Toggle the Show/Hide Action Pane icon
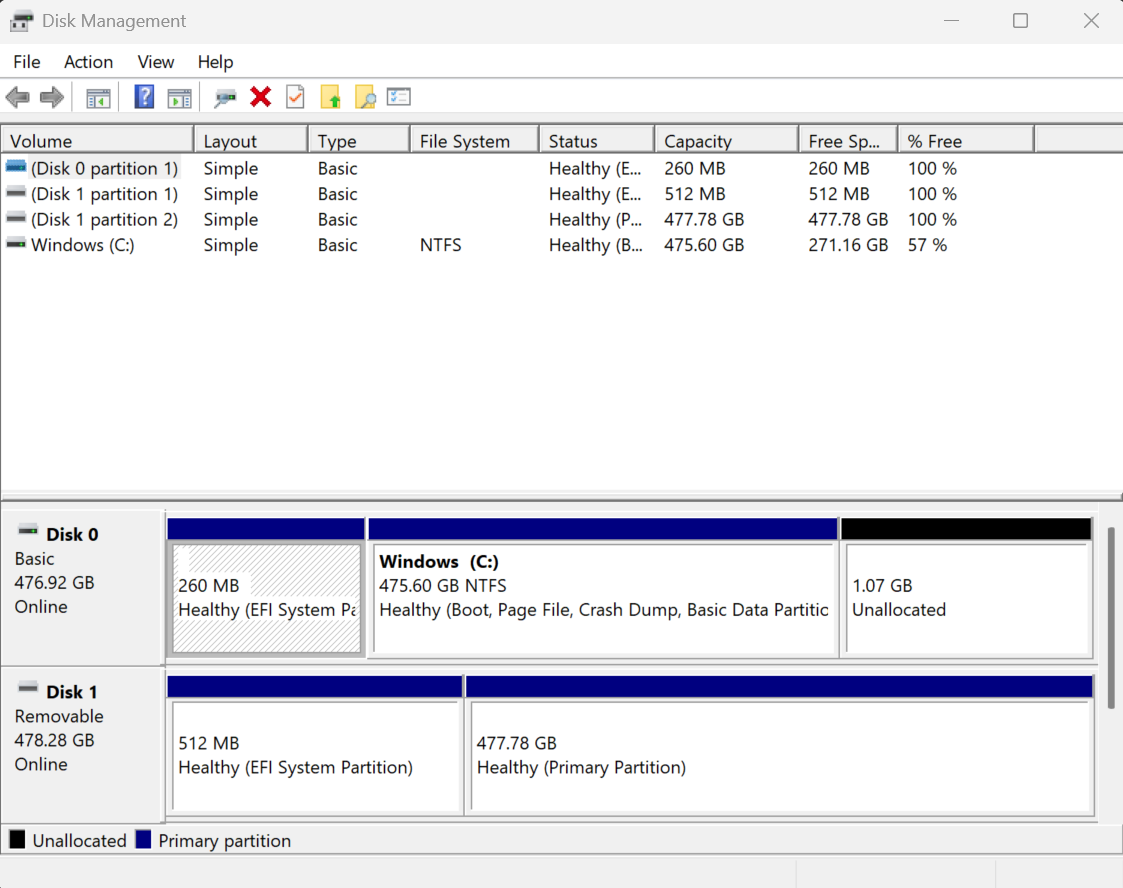Image resolution: width=1123 pixels, height=888 pixels. pyautogui.click(x=179, y=97)
